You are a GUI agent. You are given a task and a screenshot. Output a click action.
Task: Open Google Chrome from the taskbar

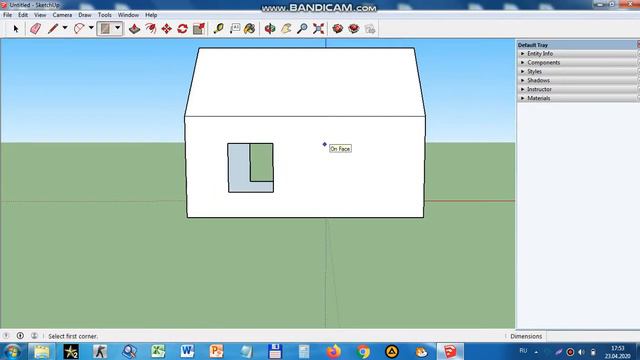(363, 351)
